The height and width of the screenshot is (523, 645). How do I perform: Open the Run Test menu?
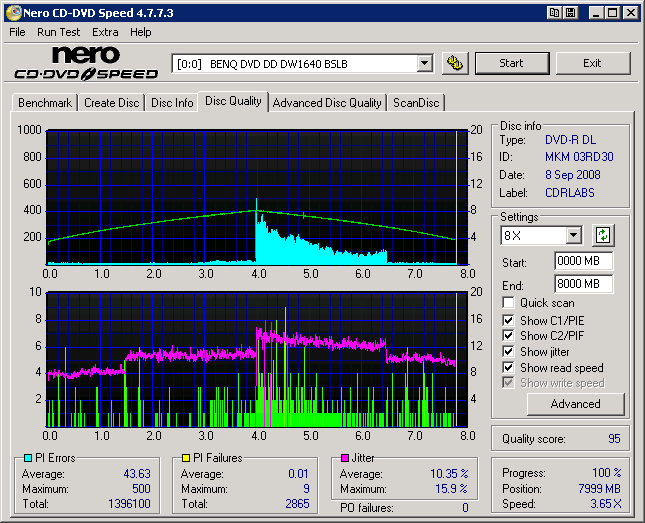click(x=58, y=32)
